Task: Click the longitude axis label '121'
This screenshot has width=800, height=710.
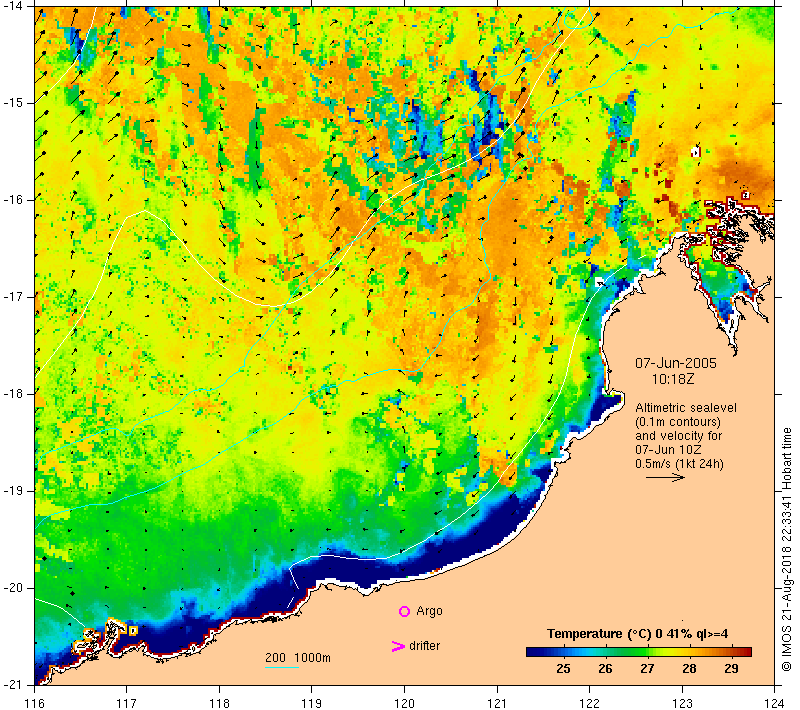Action: (x=497, y=703)
